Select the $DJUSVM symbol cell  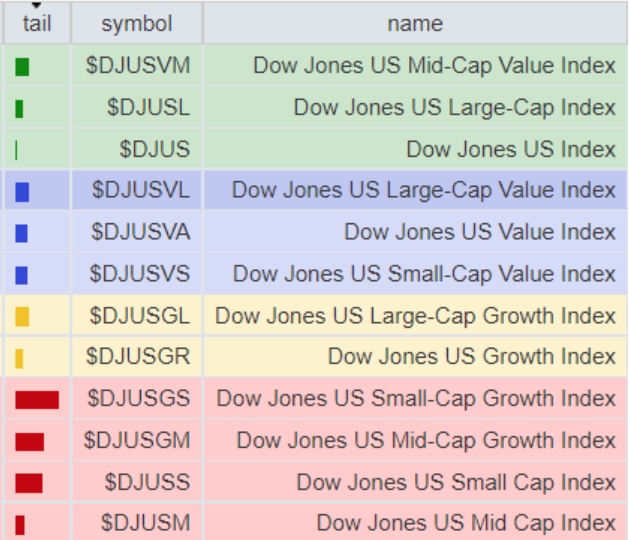tap(138, 66)
